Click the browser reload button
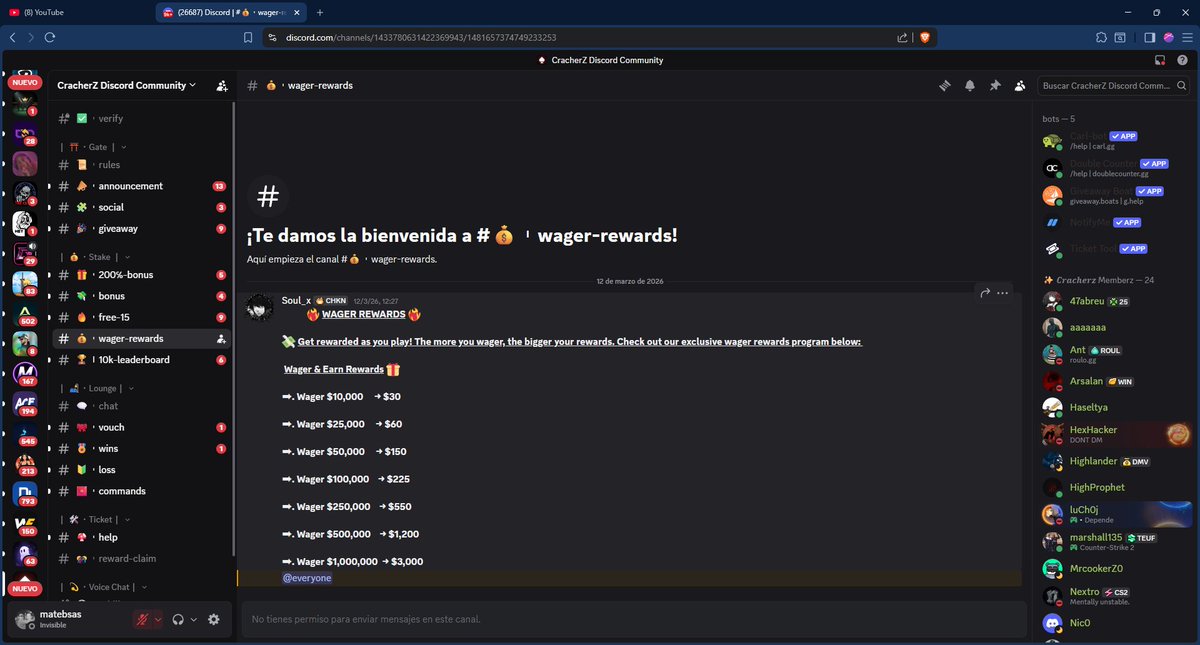Viewport: 1200px width, 645px height. pyautogui.click(x=49, y=37)
